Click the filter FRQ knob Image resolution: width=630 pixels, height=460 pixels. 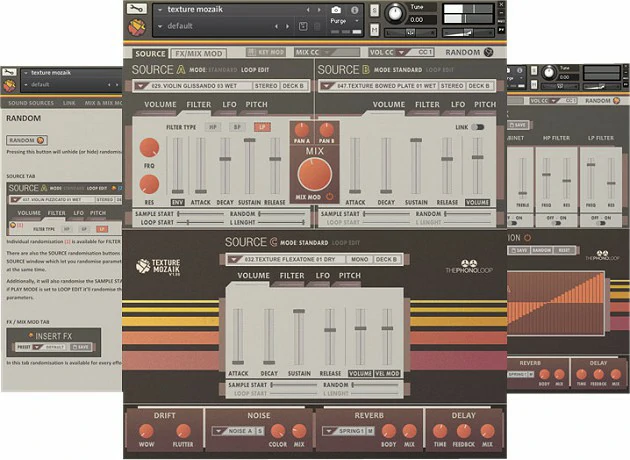[x=149, y=147]
